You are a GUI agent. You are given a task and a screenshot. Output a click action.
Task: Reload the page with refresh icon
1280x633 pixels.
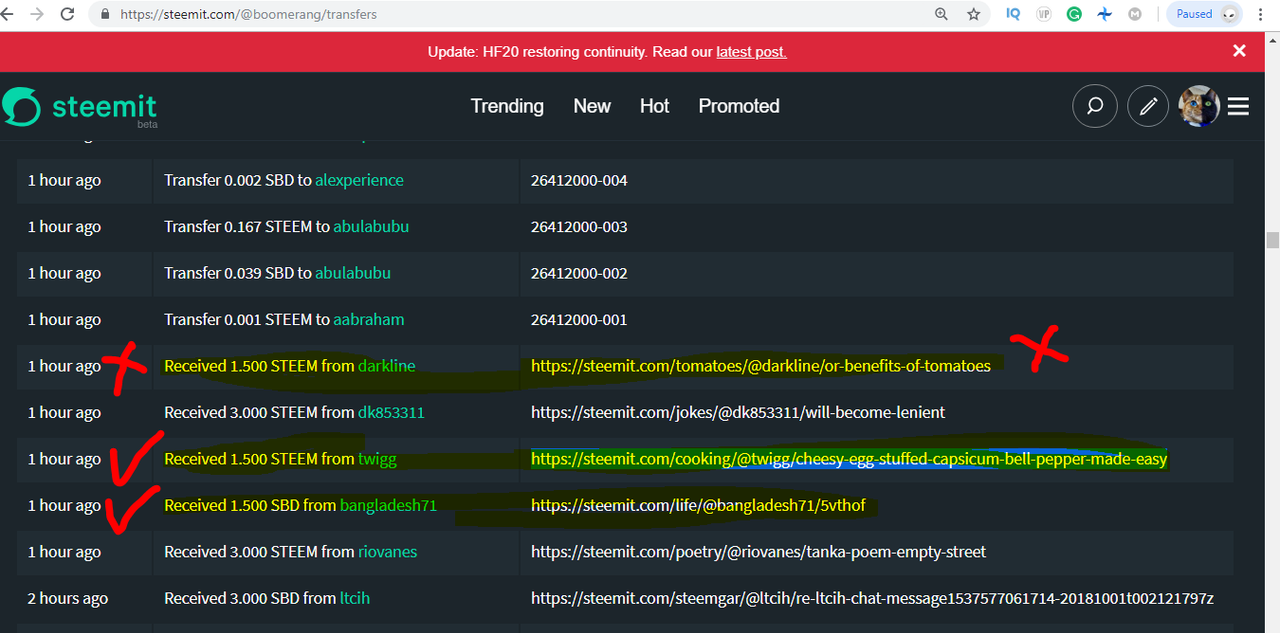point(68,14)
